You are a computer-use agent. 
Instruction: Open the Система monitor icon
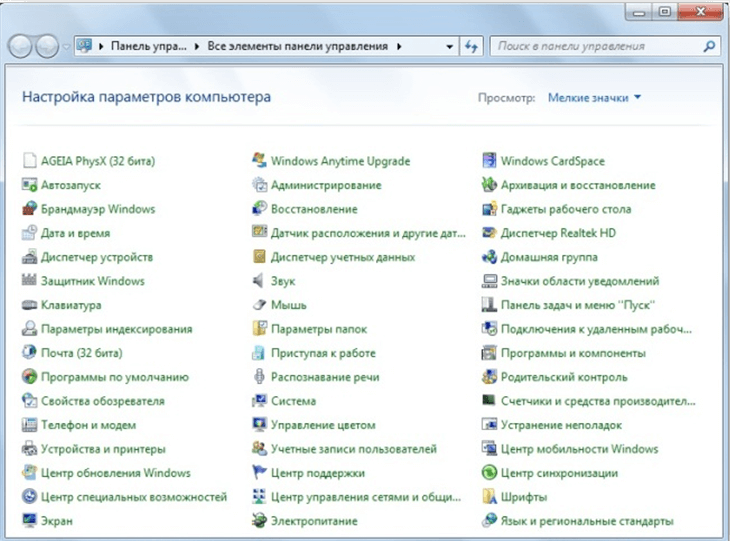(x=259, y=401)
